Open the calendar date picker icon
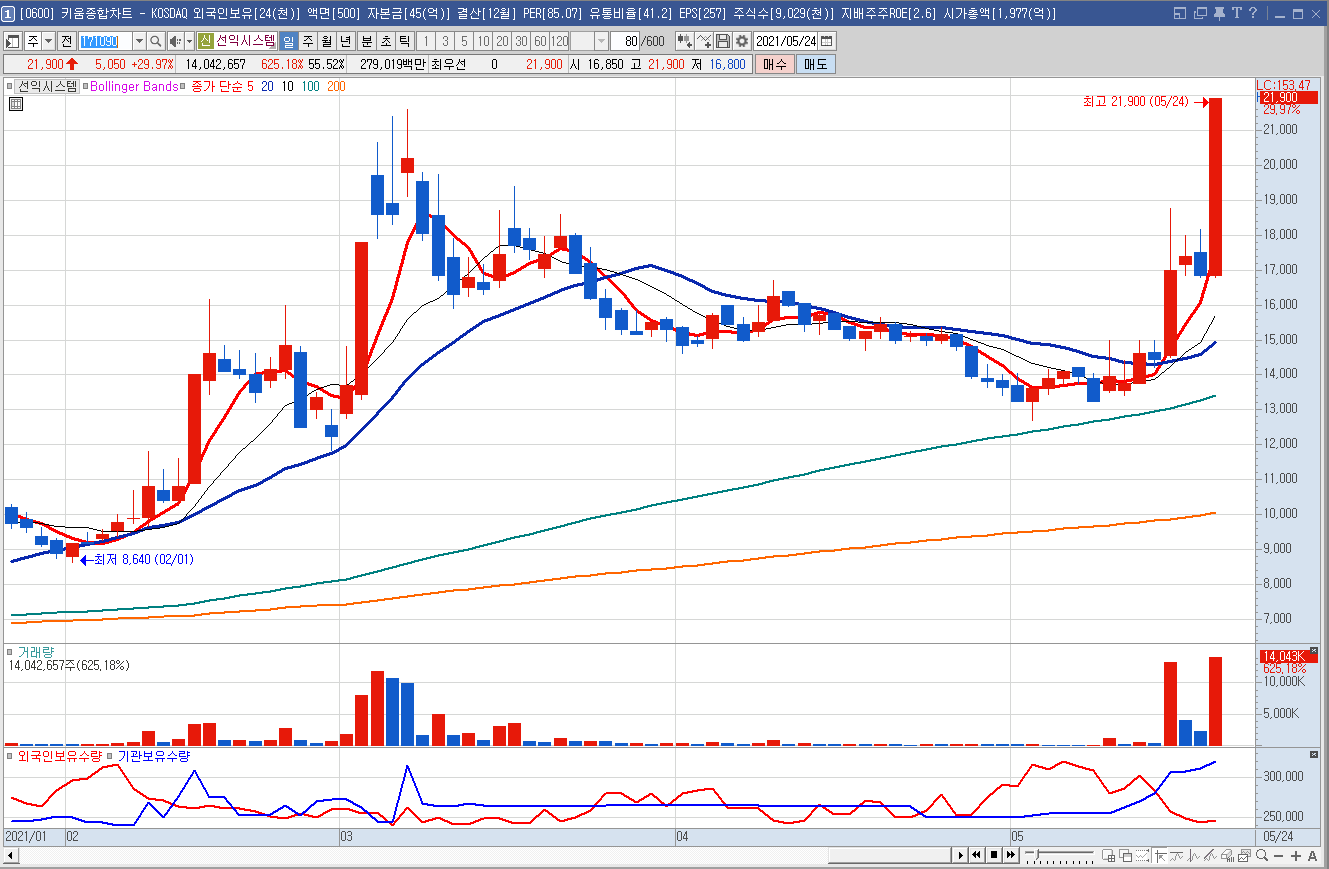This screenshot has height=869, width=1329. [x=827, y=41]
